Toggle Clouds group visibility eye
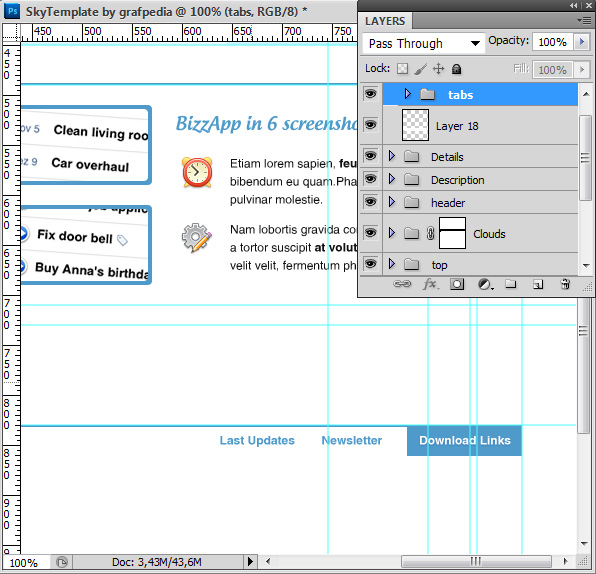Screen dimensions: 596x574 tap(371, 233)
